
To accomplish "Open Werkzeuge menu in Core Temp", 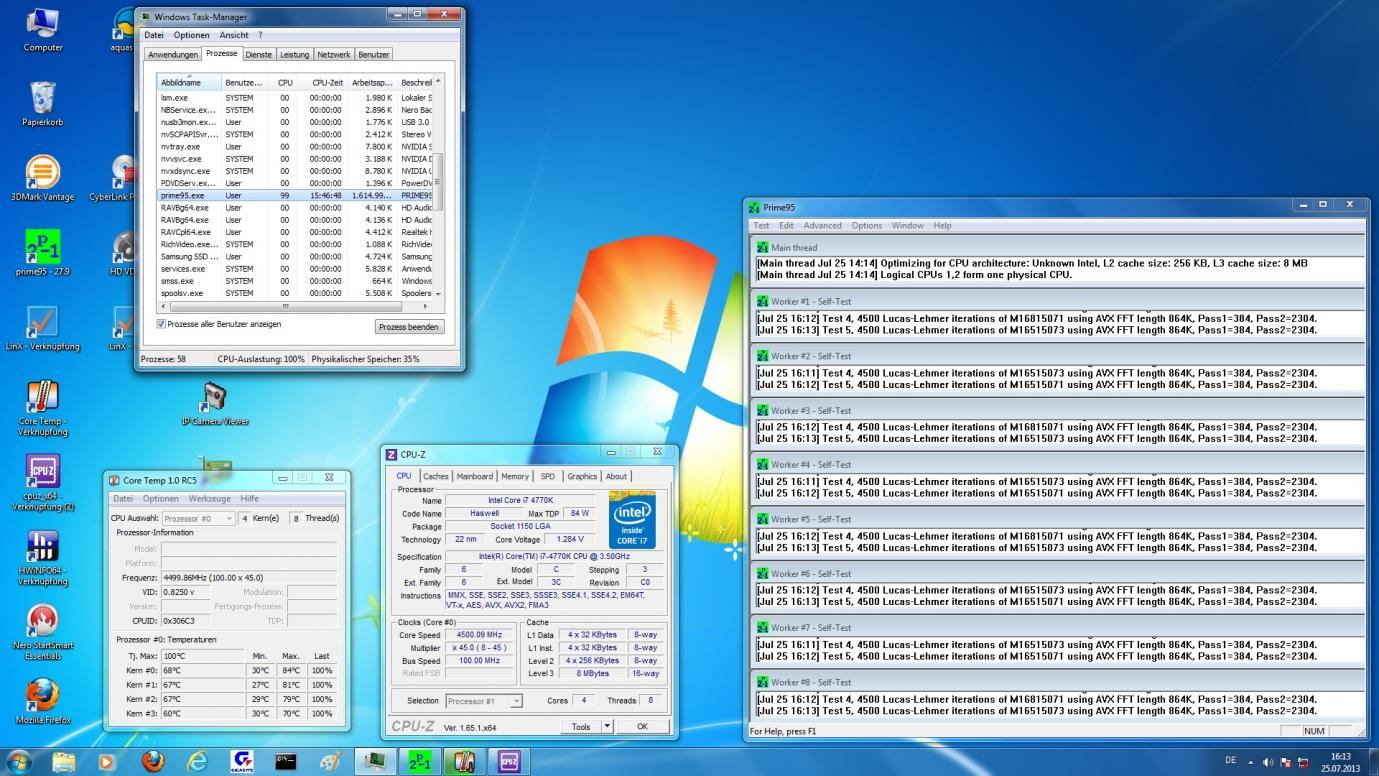I will tap(209, 498).
